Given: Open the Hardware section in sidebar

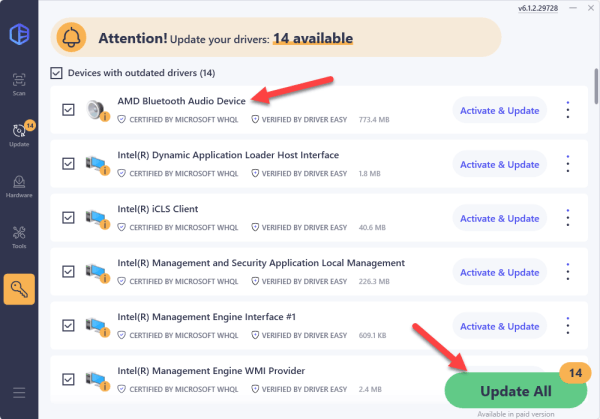Looking at the screenshot, I should tap(19, 186).
